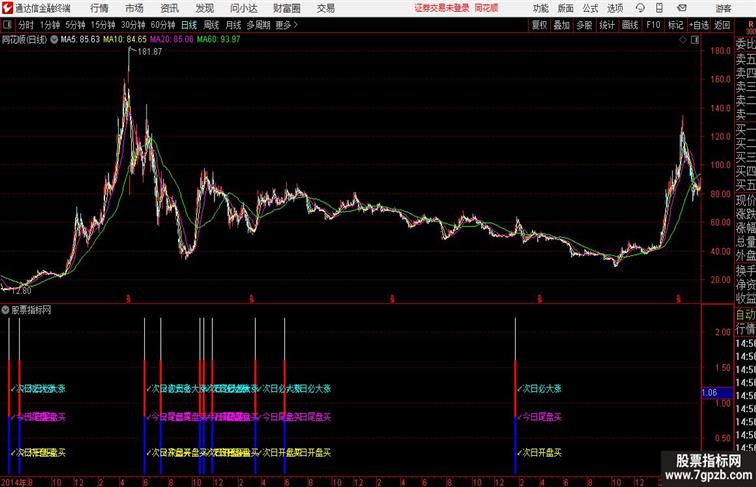Click the MA5: 85.63 value label
This screenshot has width=756, height=487.
(x=80, y=40)
